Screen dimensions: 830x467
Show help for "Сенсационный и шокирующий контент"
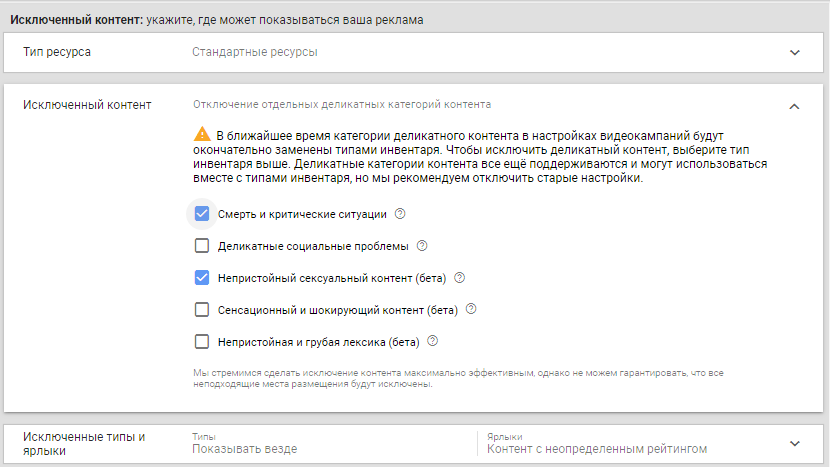pos(471,310)
